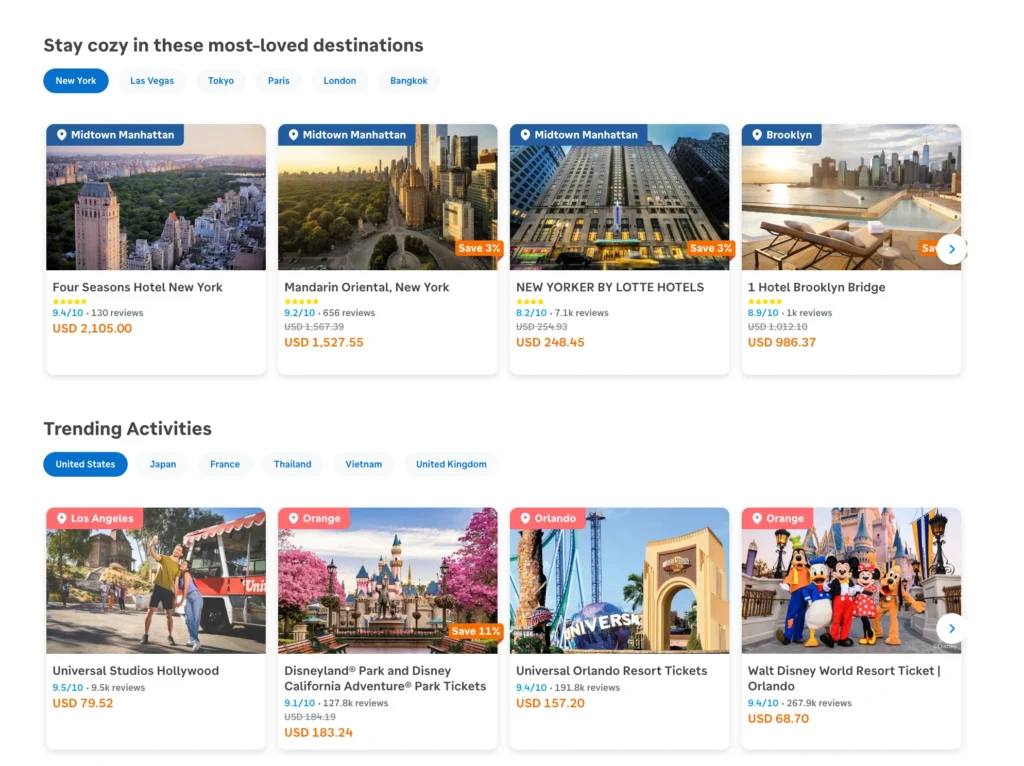Open the New Yorker by Lotte Hotels photo
1024x766 pixels.
(x=620, y=197)
